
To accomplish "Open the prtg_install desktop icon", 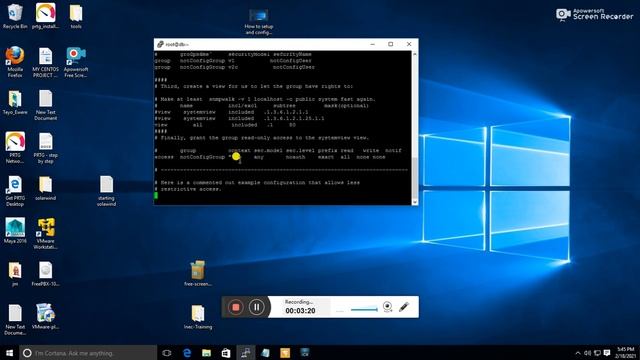I will (x=45, y=16).
